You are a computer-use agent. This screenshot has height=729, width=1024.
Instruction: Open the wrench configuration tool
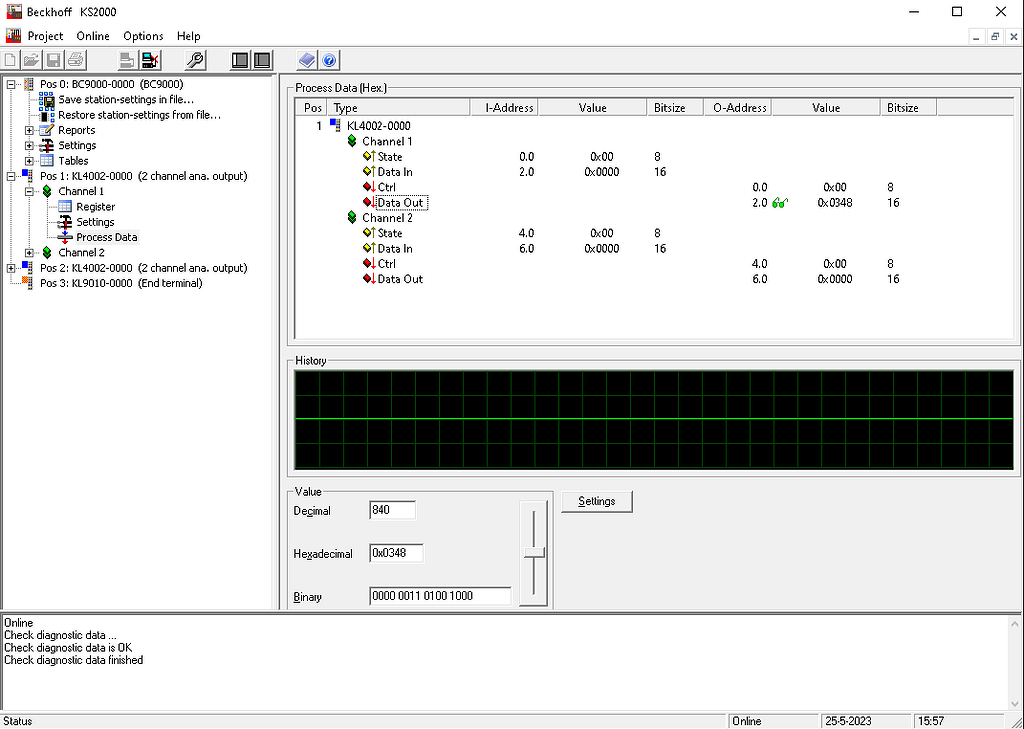point(195,59)
